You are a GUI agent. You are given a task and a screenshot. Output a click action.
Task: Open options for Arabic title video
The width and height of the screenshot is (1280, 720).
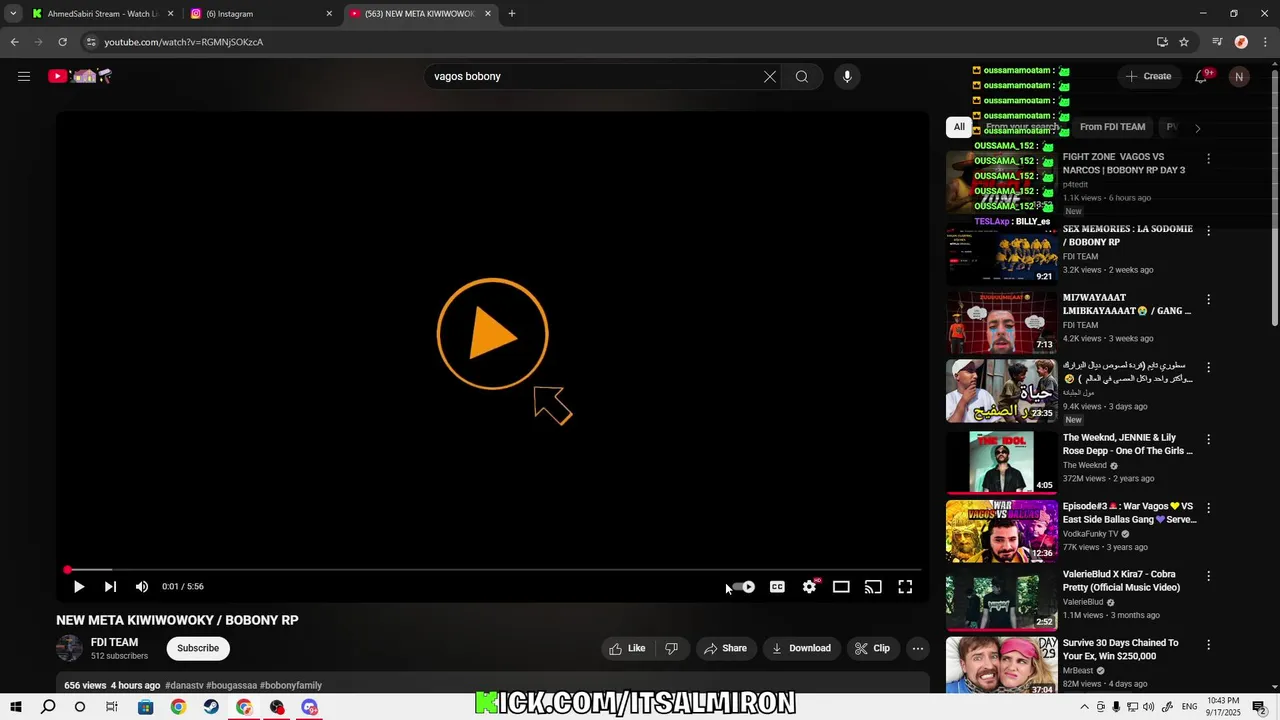coord(1208,368)
